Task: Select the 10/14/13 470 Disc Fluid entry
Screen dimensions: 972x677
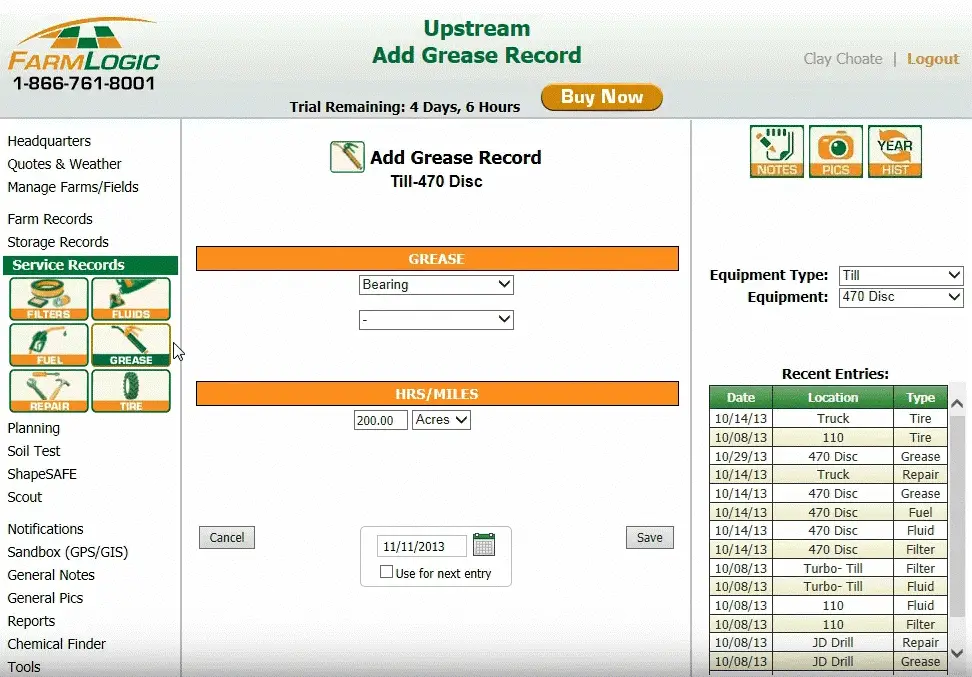Action: (x=828, y=531)
